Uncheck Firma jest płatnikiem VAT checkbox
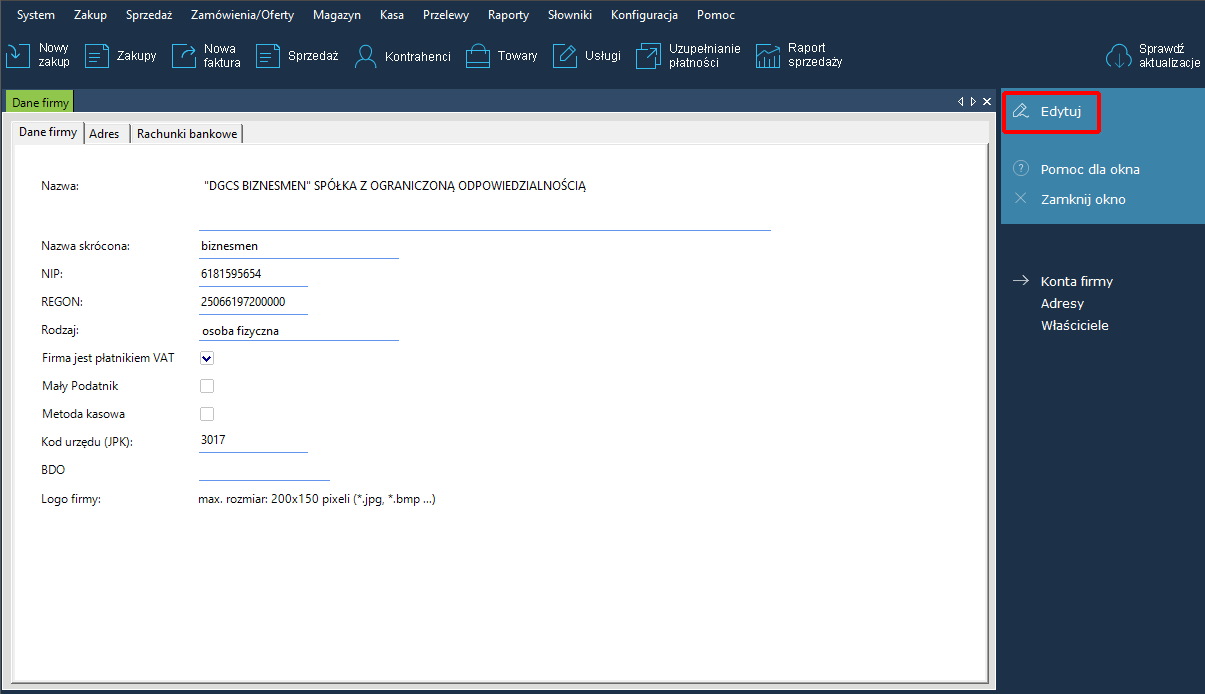 pyautogui.click(x=207, y=358)
